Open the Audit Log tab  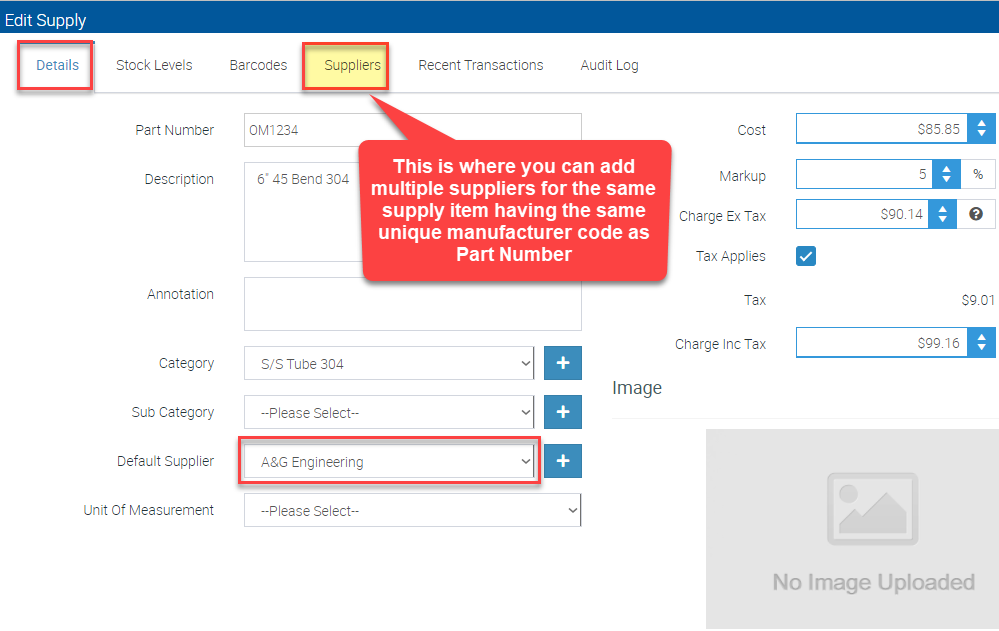tap(609, 65)
